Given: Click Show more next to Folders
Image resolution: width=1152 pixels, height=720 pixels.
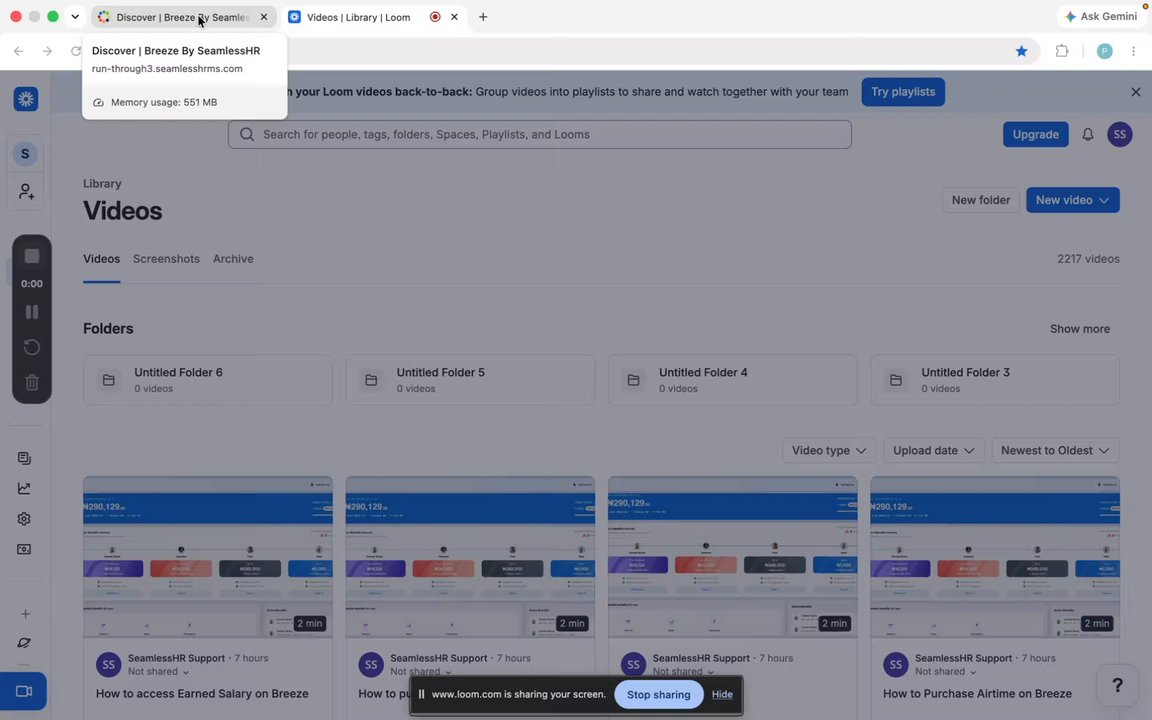Looking at the screenshot, I should [1079, 328].
